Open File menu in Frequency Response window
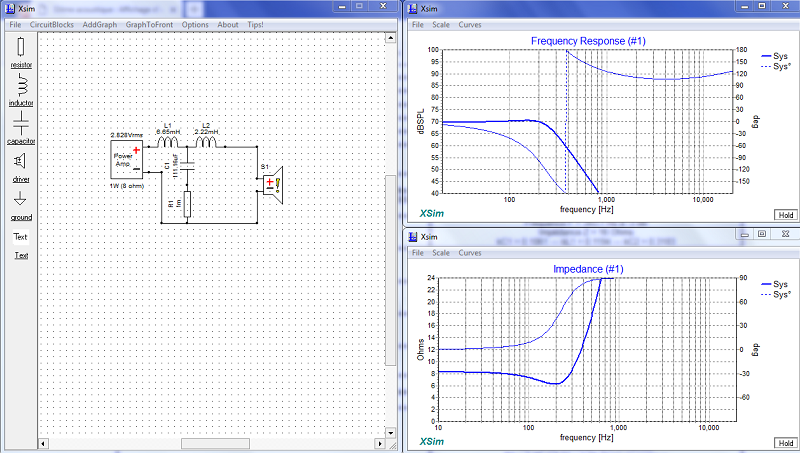 [x=418, y=24]
